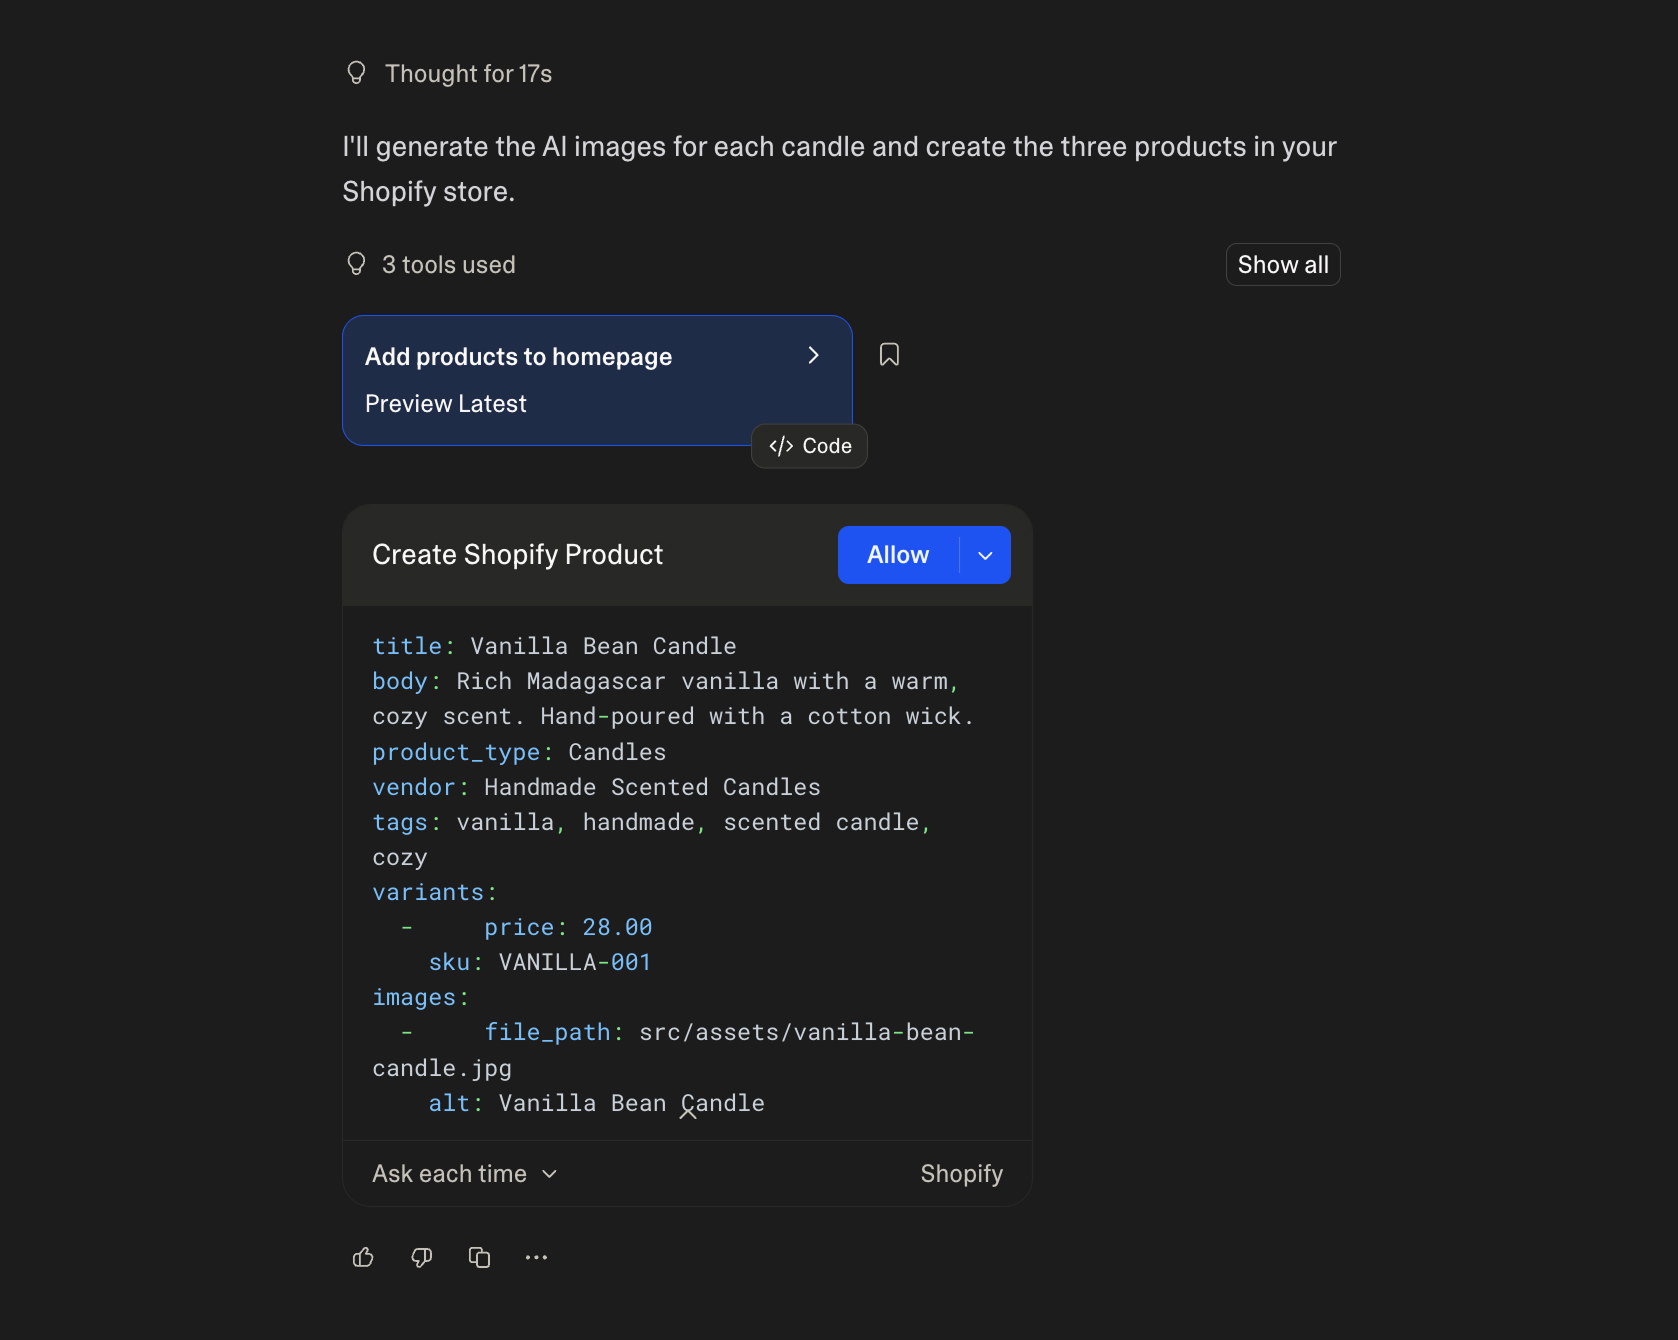Open the more options ellipsis menu
Screen dimensions: 1678x1340
(x=537, y=1257)
